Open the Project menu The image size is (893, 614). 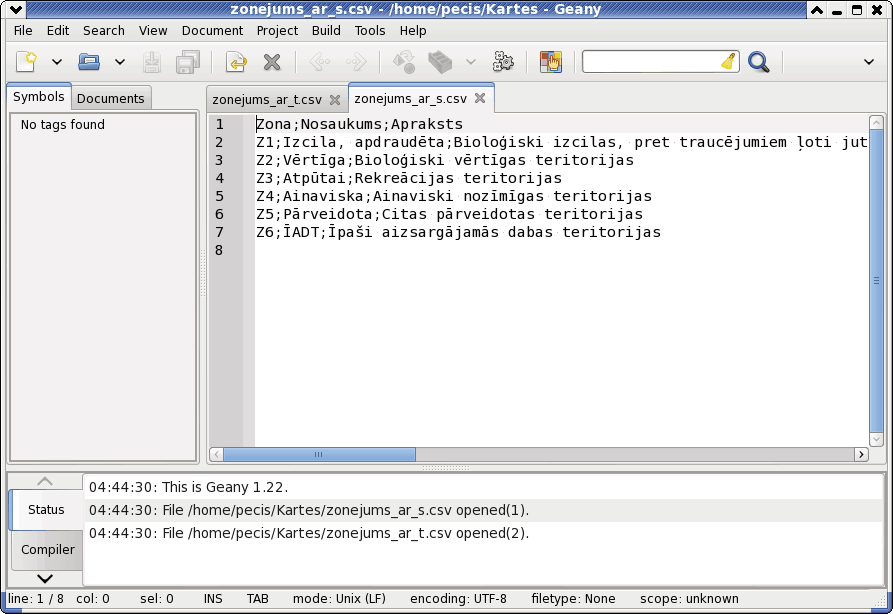[x=277, y=31]
